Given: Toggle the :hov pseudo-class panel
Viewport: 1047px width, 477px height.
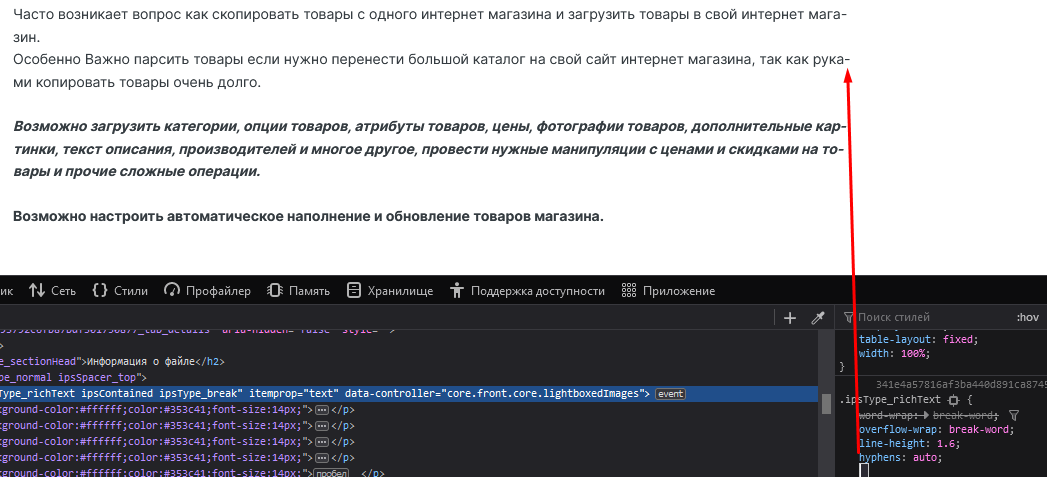Looking at the screenshot, I should (1027, 318).
